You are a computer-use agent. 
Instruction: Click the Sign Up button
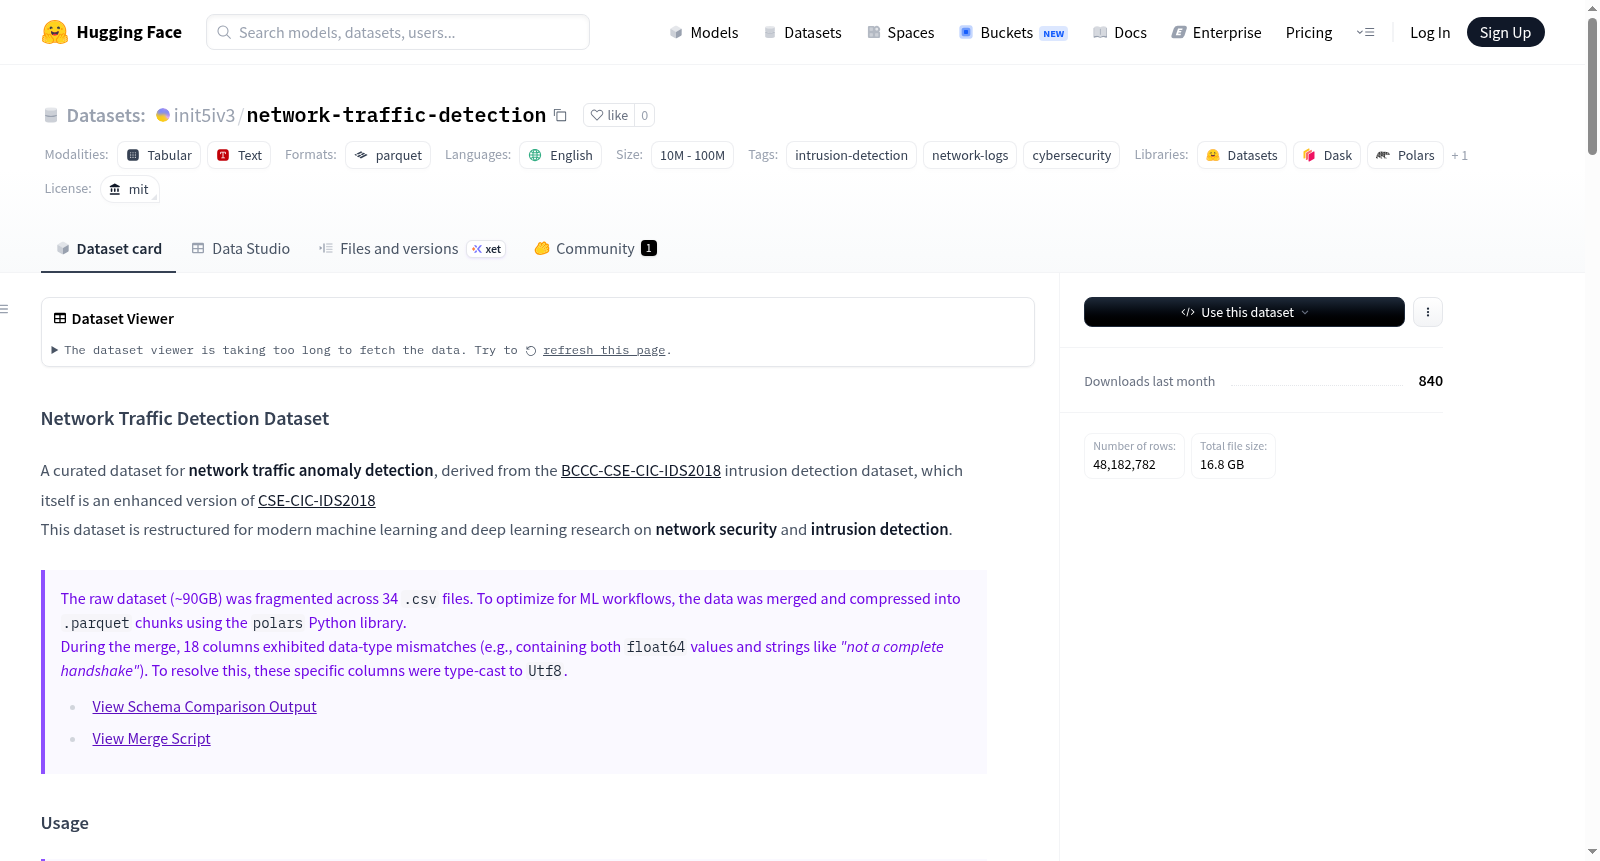pos(1505,32)
